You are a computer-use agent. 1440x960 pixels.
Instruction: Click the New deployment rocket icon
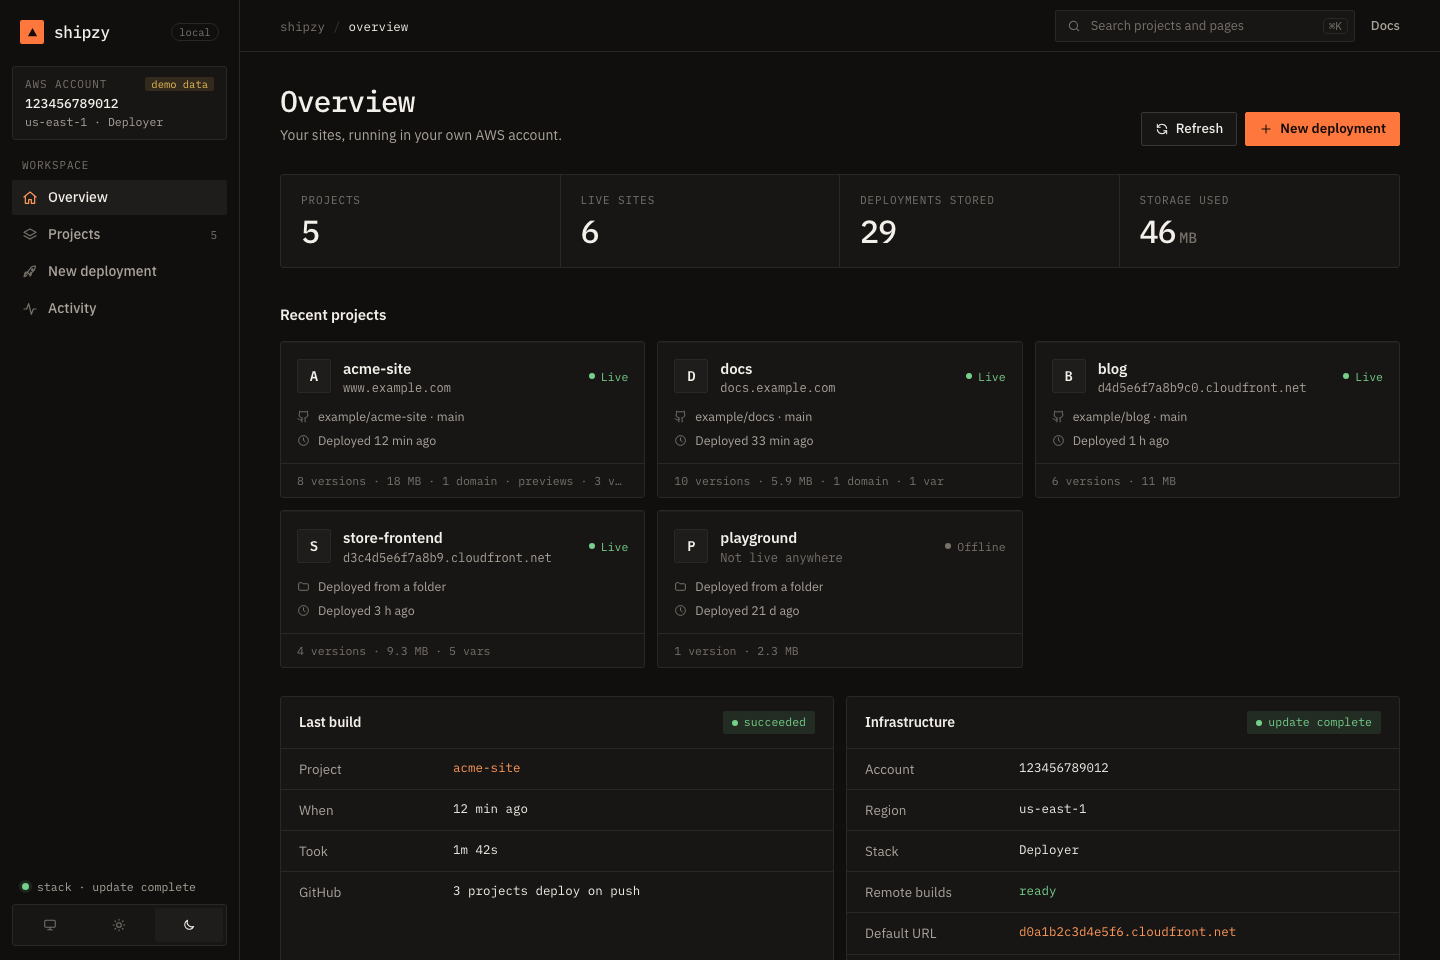click(x=30, y=272)
